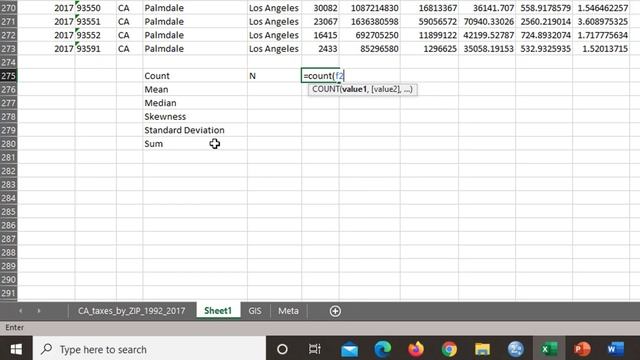Click the value 16813367 cell

(429, 8)
